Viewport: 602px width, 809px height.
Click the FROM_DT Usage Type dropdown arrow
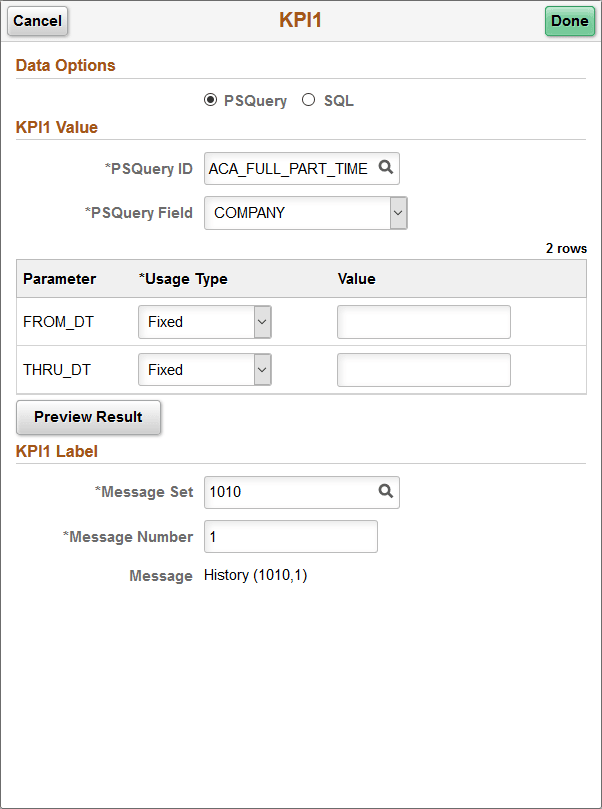tap(264, 321)
